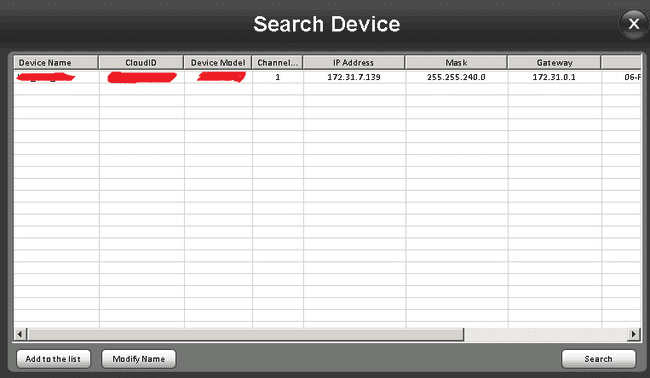650x378 pixels.
Task: Start a new device Search
Action: point(598,359)
